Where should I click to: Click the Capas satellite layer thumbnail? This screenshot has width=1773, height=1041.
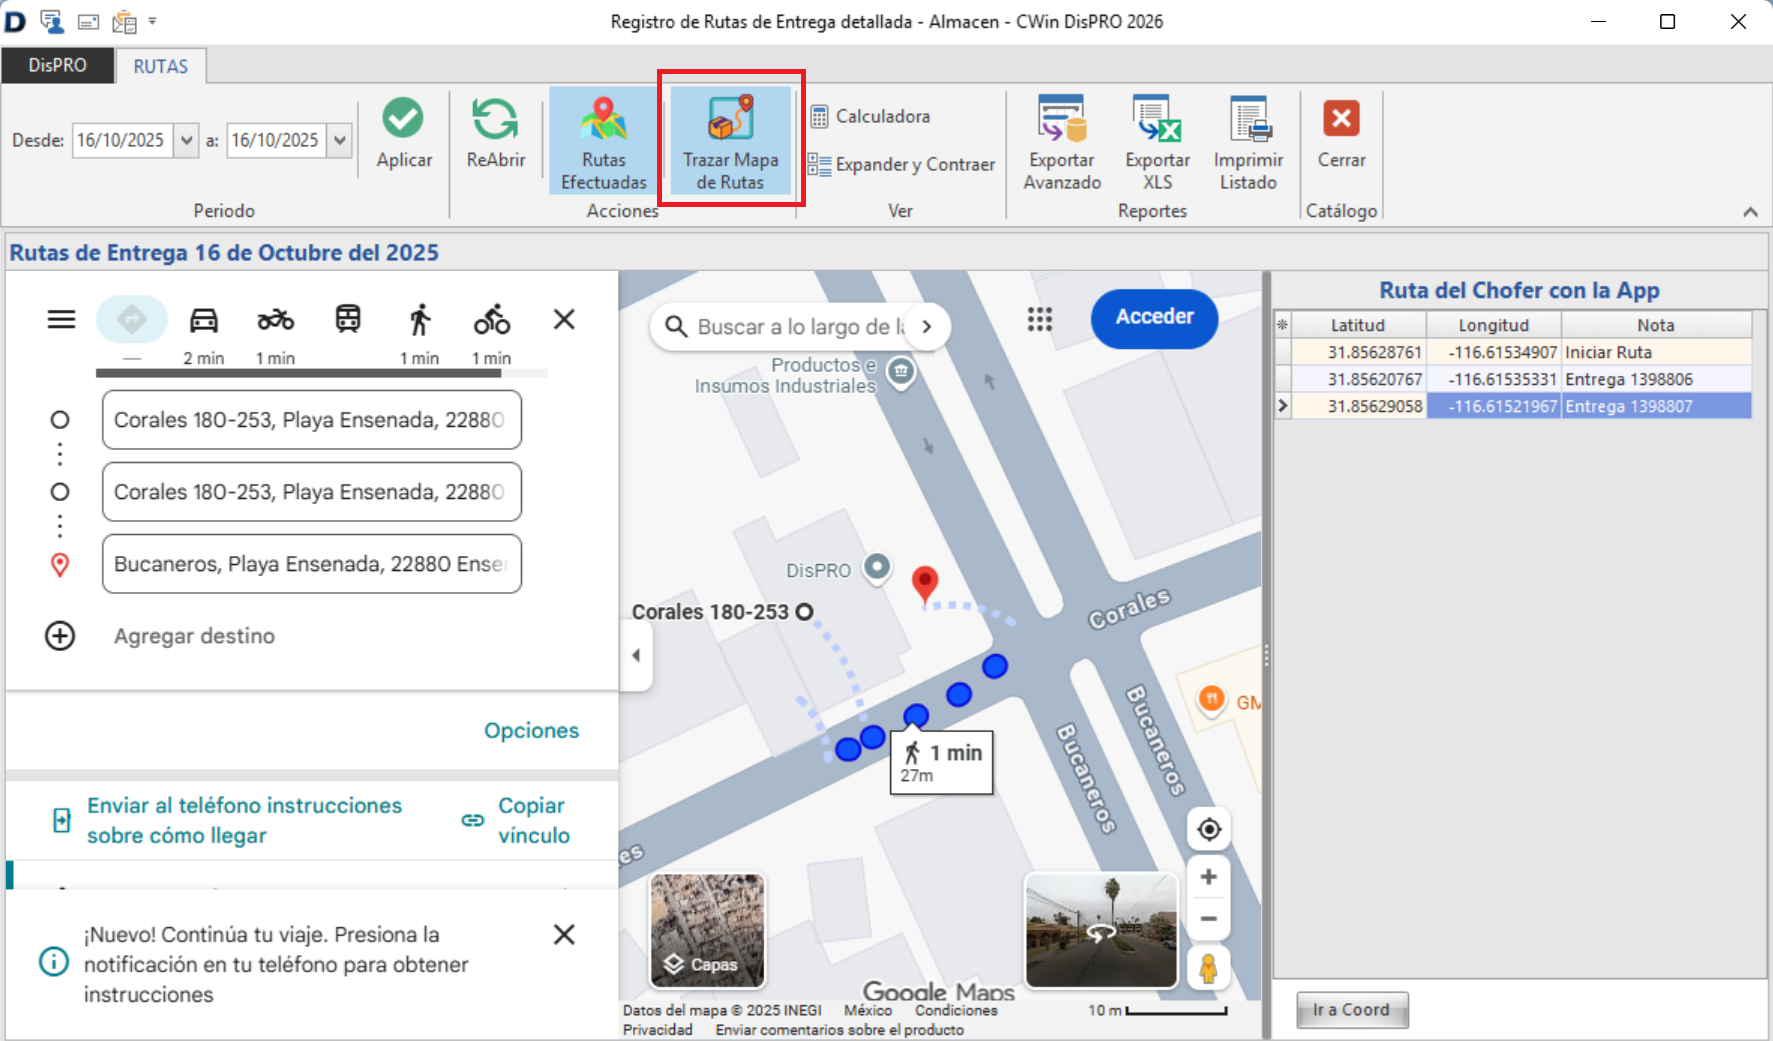(707, 930)
